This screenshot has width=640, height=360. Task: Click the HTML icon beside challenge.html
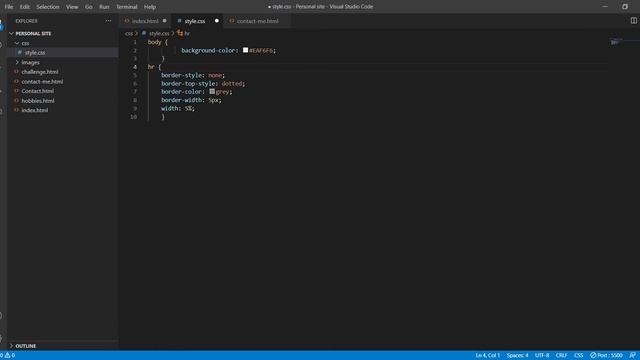[x=16, y=72]
